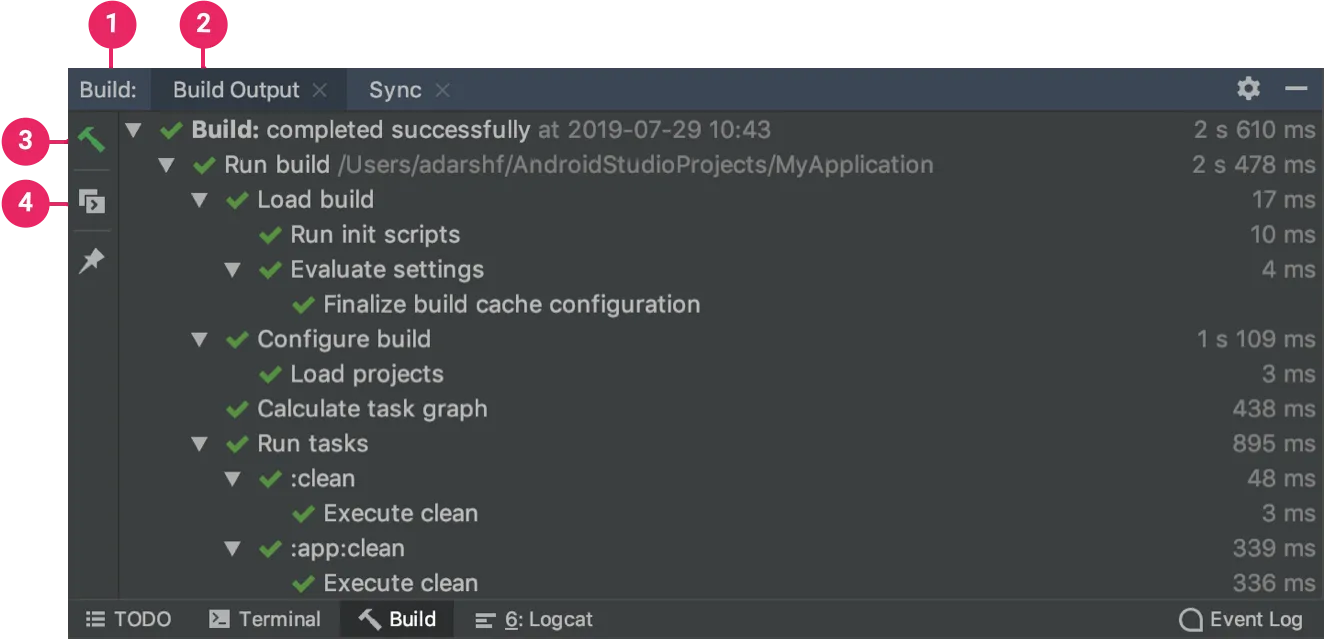This screenshot has height=640, width=1324.
Task: Collapse the Run build node
Action: (x=167, y=165)
